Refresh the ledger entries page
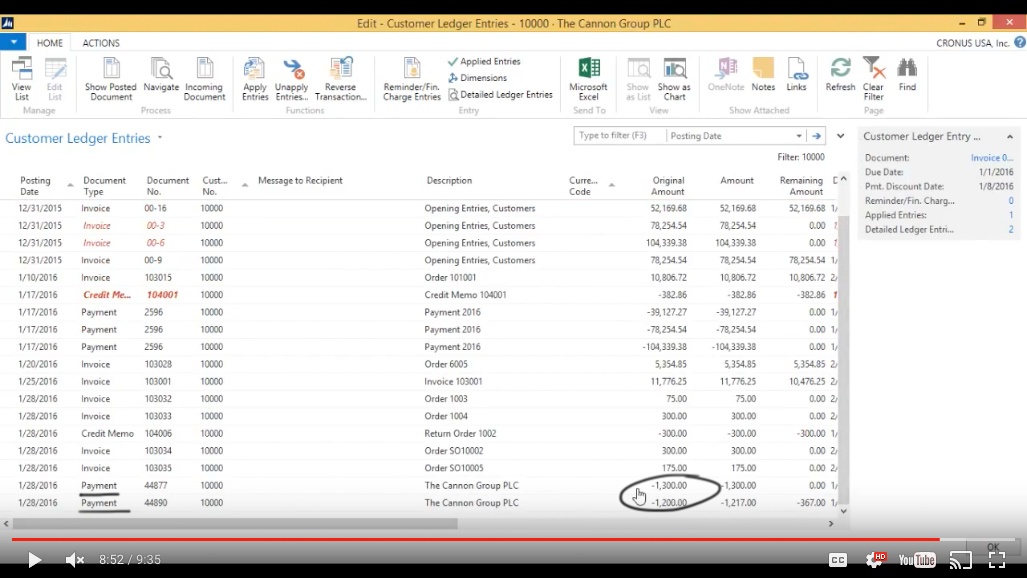 point(840,75)
